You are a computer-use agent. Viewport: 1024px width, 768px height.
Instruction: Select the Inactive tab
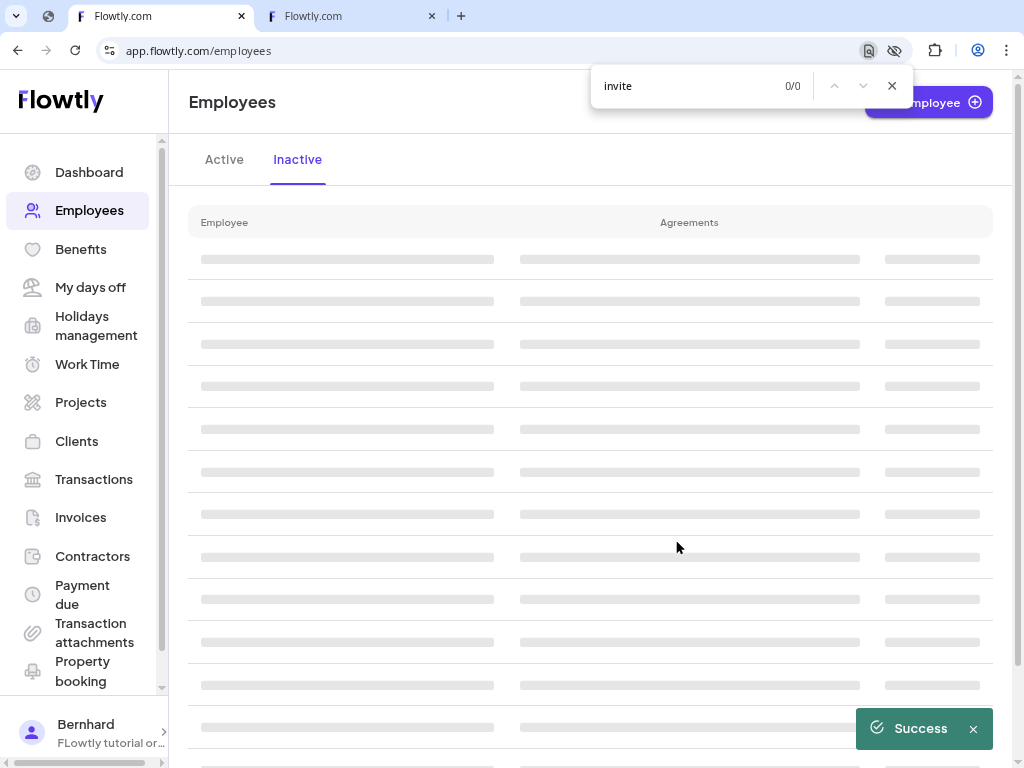tap(297, 159)
